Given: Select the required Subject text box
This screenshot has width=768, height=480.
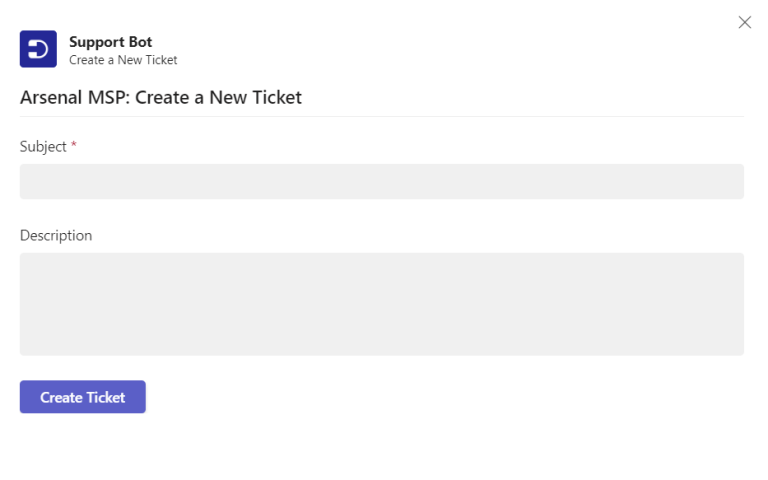Looking at the screenshot, I should coord(381,182).
